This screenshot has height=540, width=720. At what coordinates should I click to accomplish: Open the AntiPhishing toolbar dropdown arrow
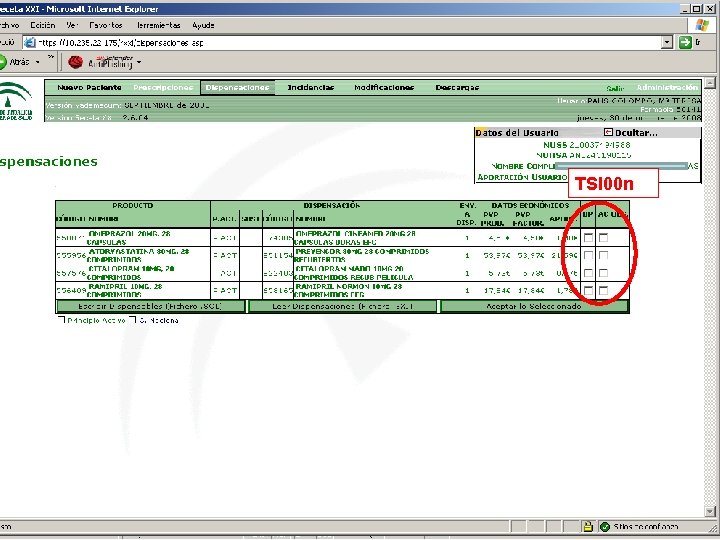pos(139,62)
